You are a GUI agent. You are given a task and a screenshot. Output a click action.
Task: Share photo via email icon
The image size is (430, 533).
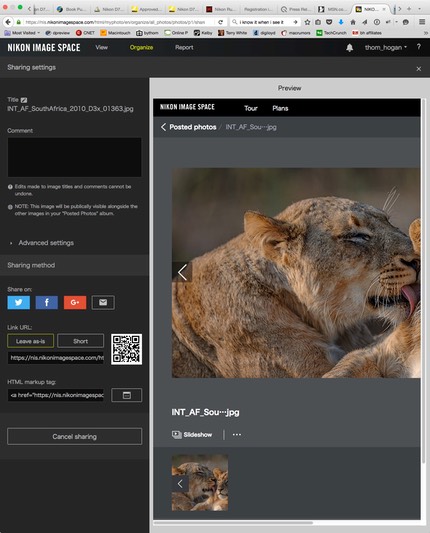[x=103, y=302]
